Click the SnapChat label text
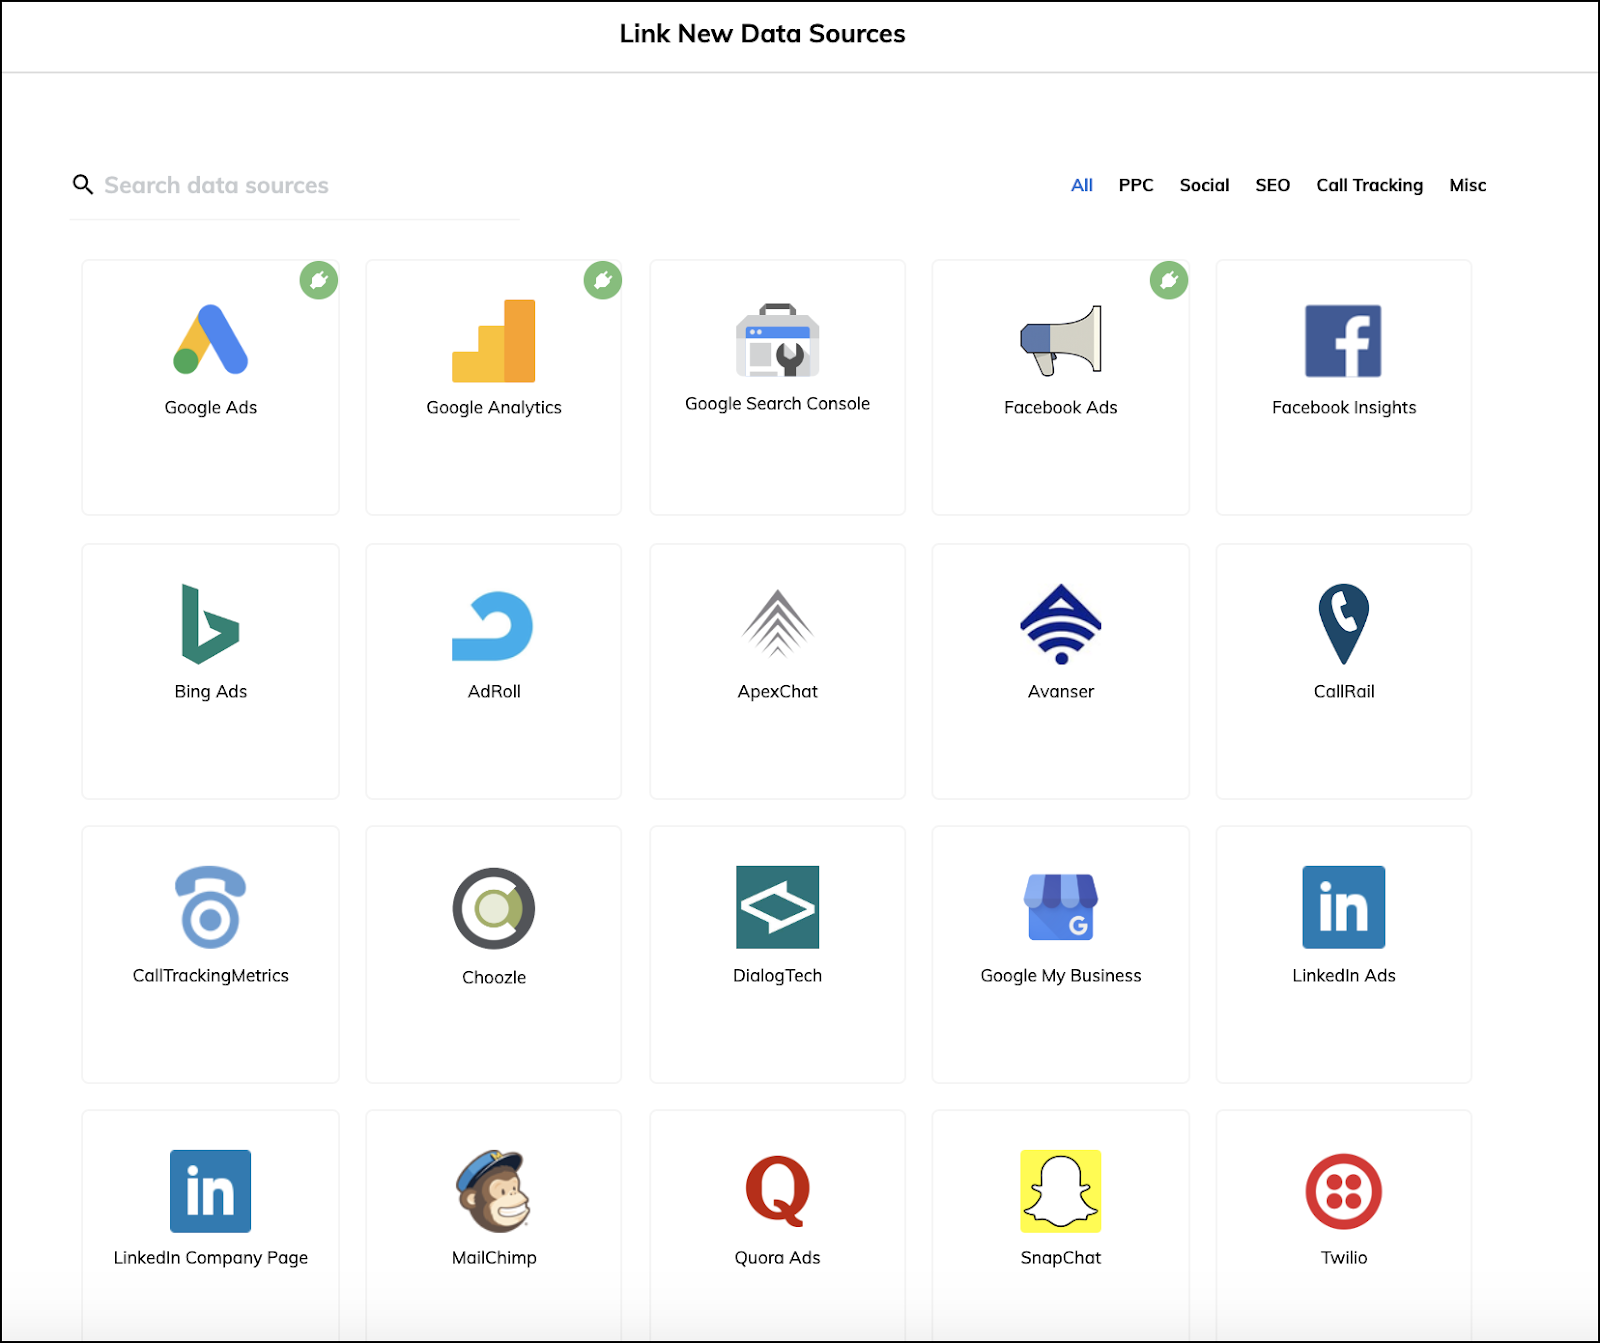Viewport: 1600px width, 1343px height. [1060, 1257]
